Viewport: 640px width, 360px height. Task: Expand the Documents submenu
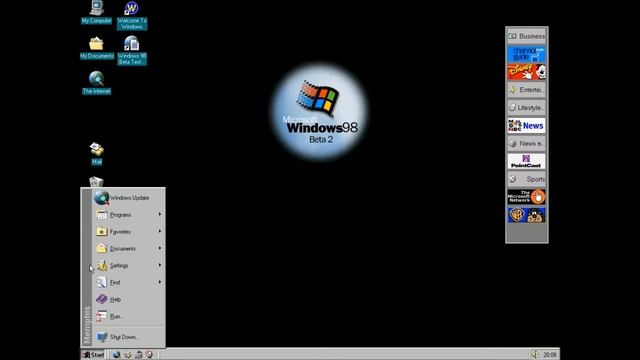click(x=129, y=249)
